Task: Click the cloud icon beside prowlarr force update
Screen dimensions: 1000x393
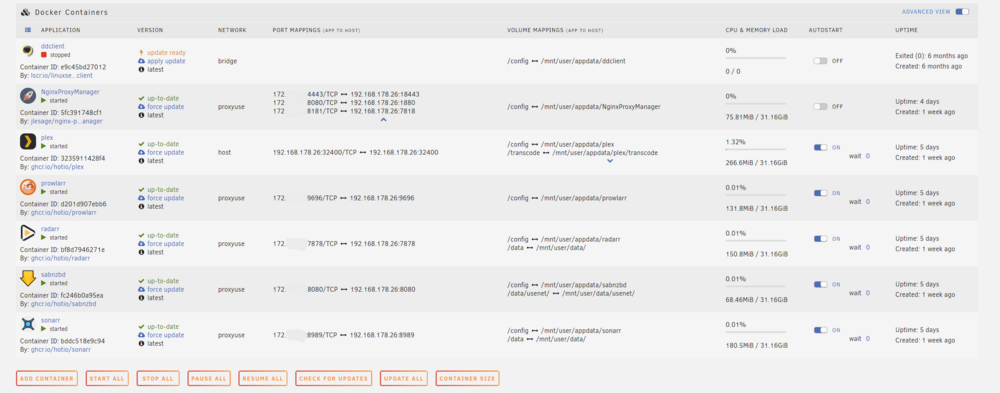Action: click(141, 198)
